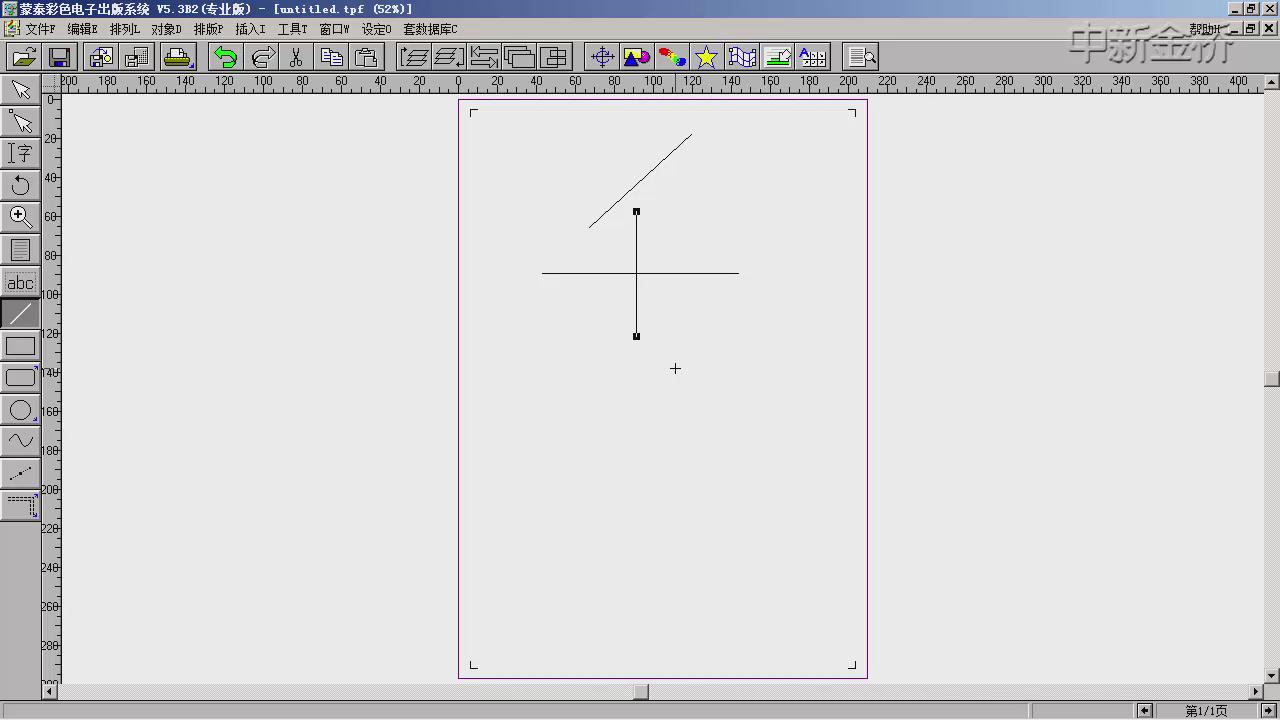Click the warp mesh grid icon
Screen dimensions: 1280x720
[742, 57]
